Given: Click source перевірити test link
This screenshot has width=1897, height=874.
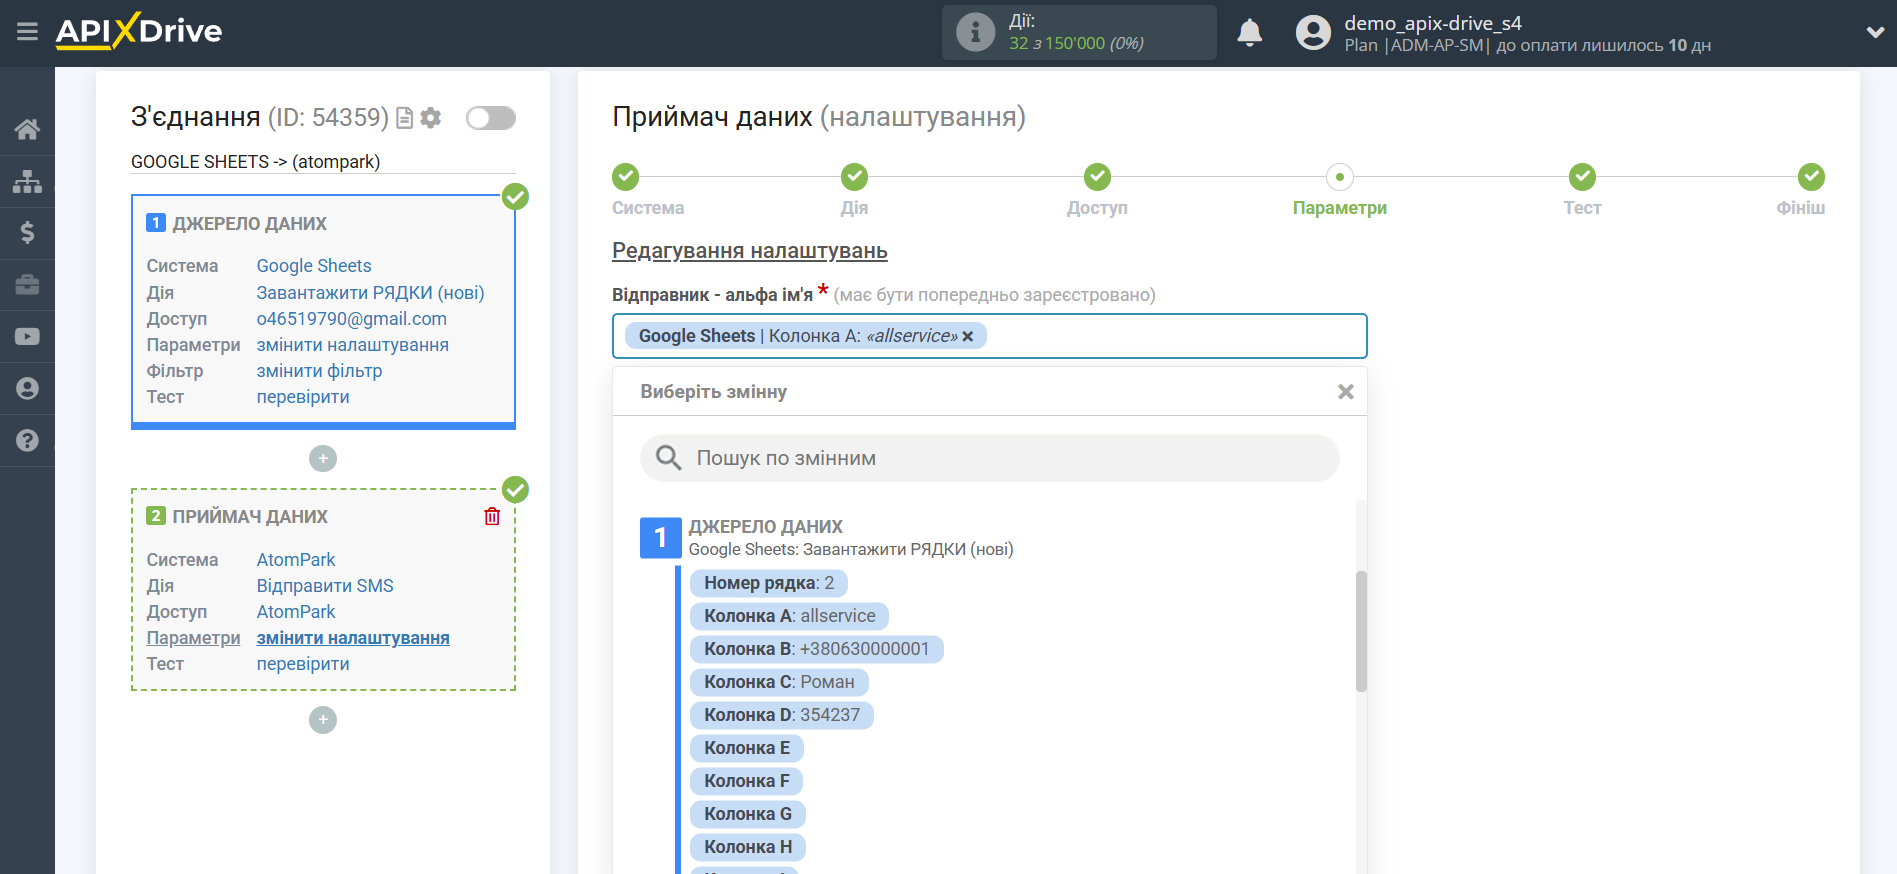Looking at the screenshot, I should (303, 397).
